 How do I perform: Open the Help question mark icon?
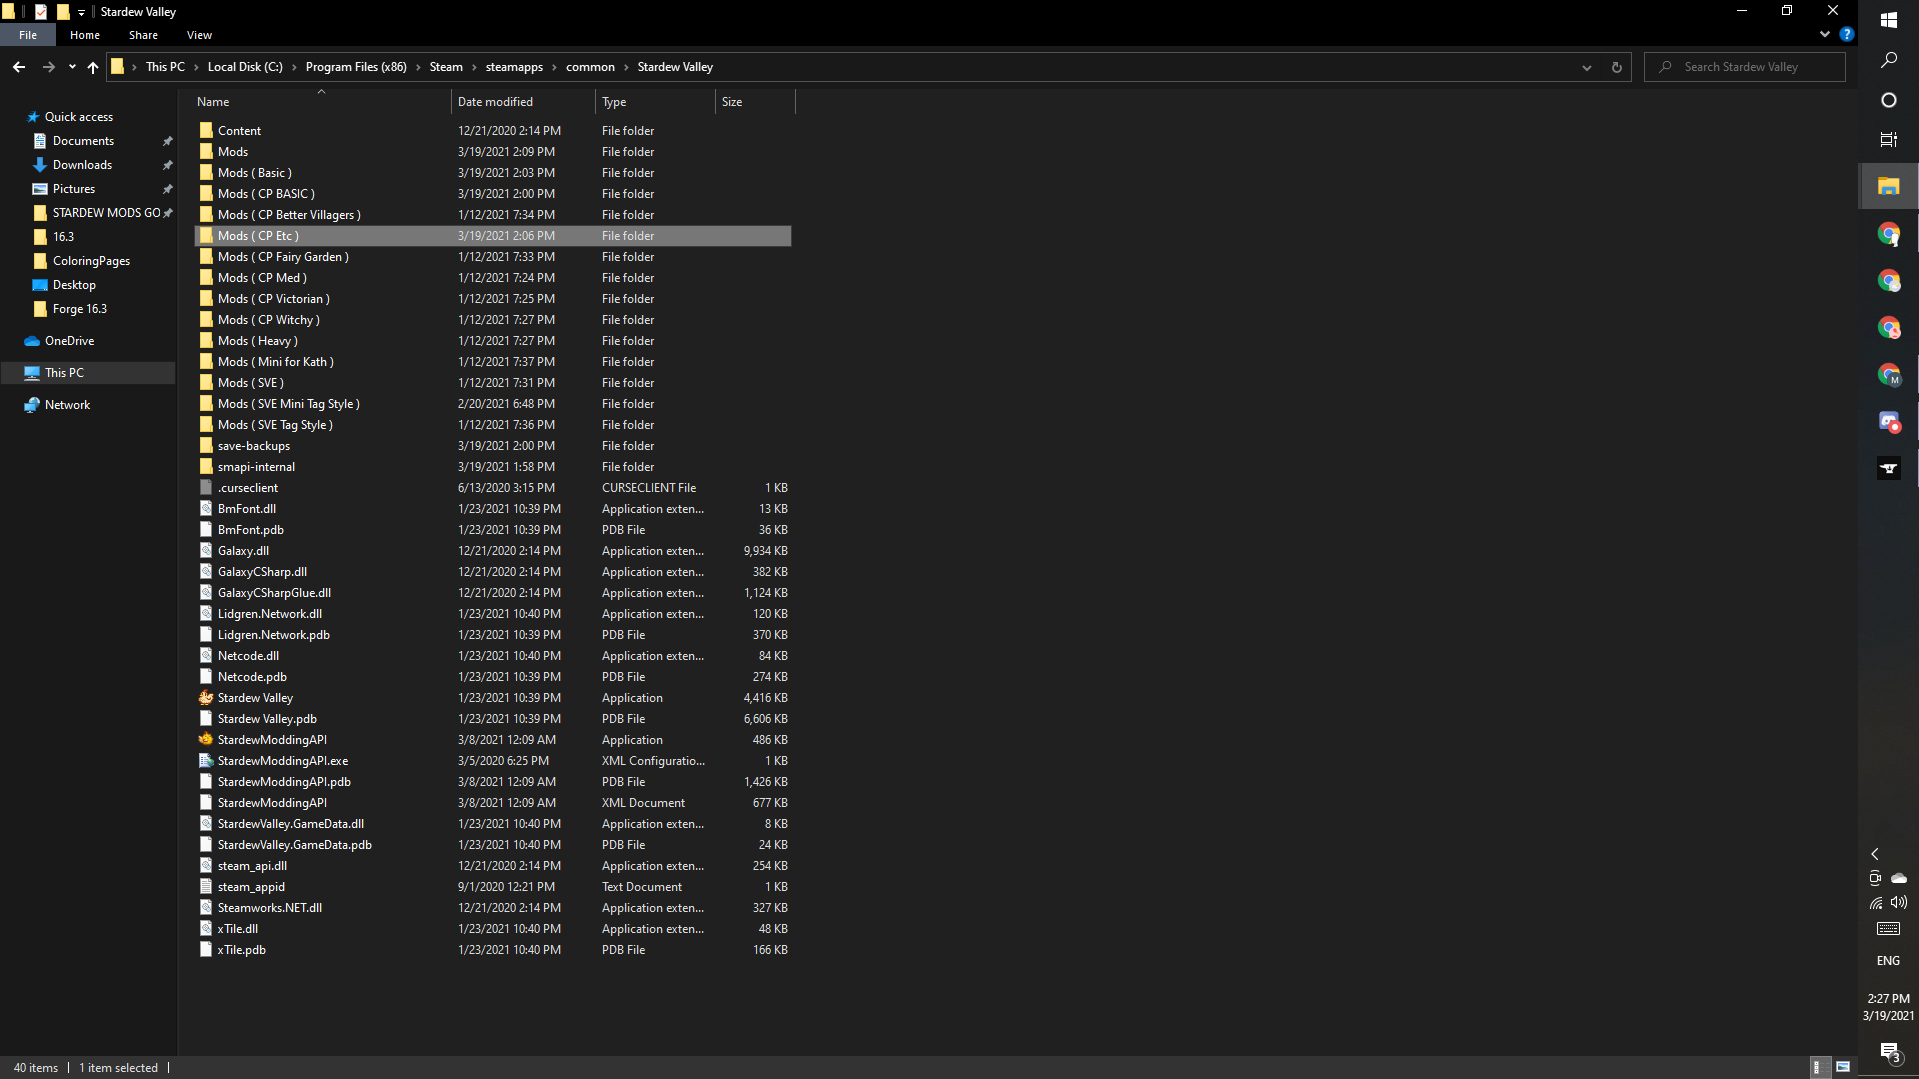(1847, 34)
